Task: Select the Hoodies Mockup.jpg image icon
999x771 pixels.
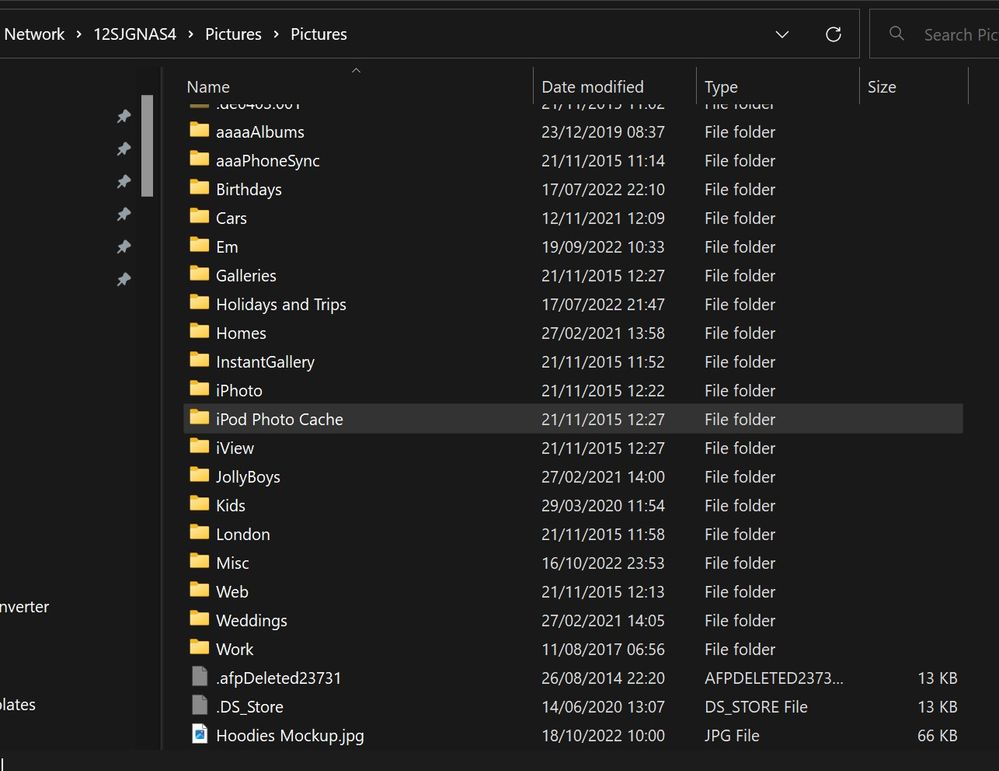Action: click(x=199, y=734)
